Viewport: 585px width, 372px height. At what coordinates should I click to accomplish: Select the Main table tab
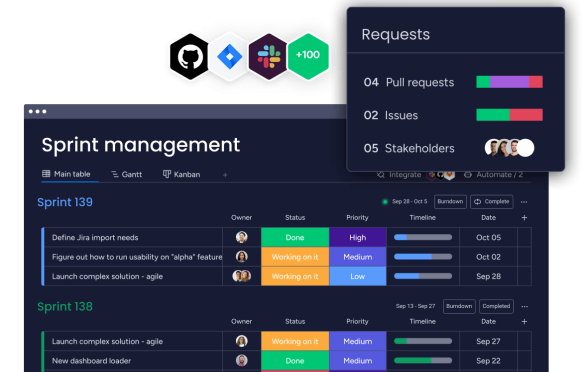[x=66, y=174]
